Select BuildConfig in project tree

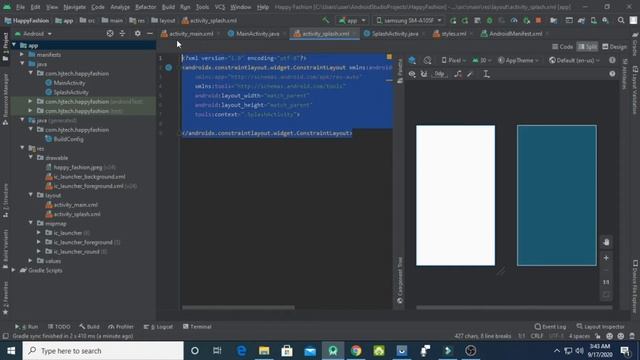tap(64, 139)
